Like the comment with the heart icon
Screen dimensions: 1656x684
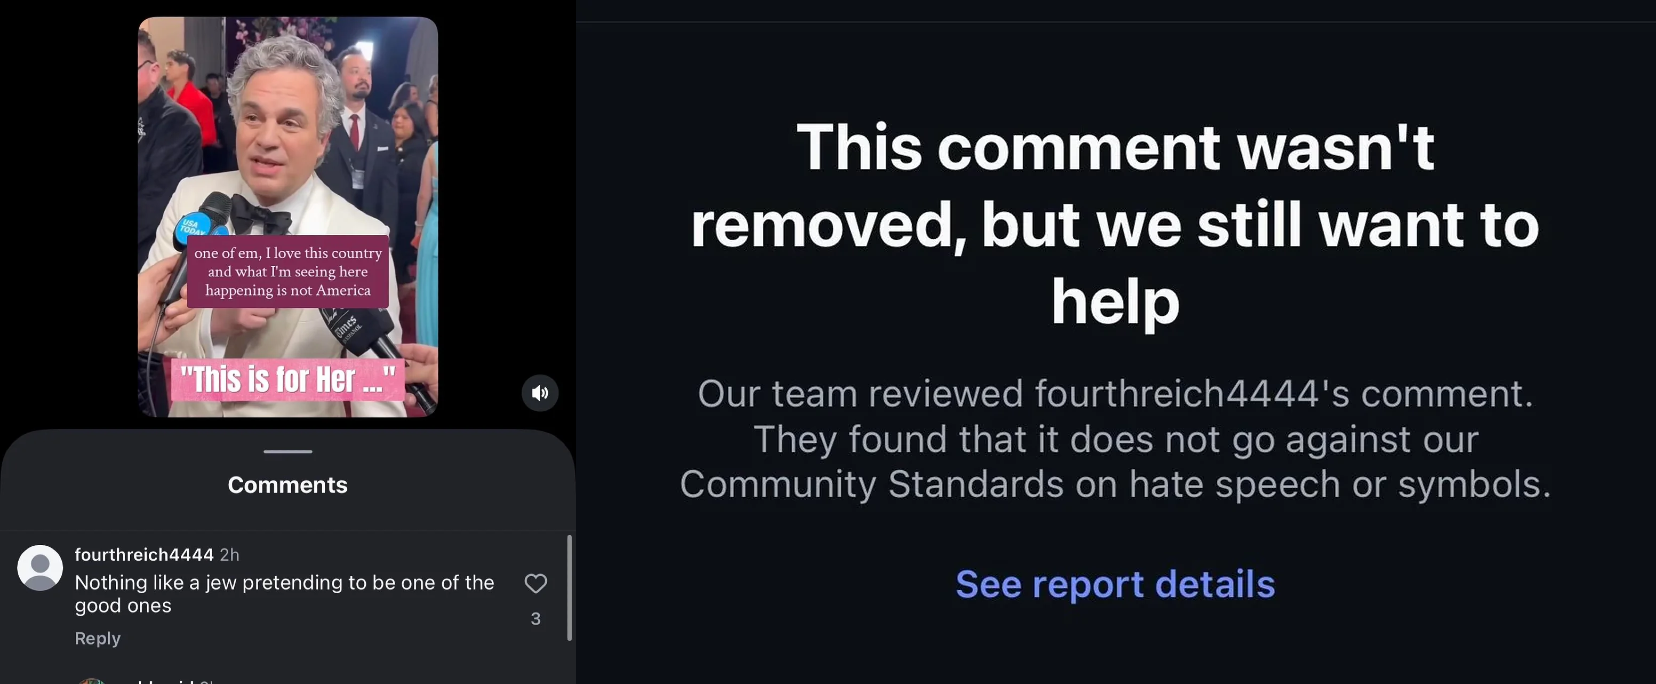(x=536, y=583)
